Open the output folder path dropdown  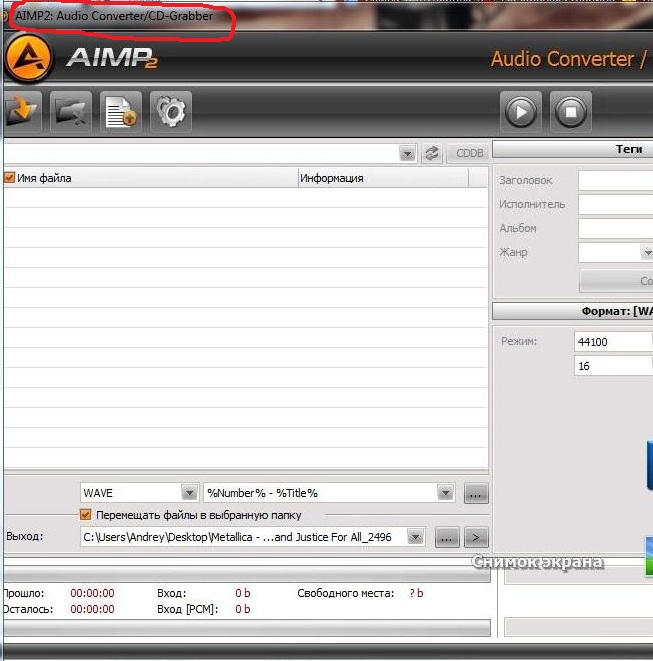[414, 537]
